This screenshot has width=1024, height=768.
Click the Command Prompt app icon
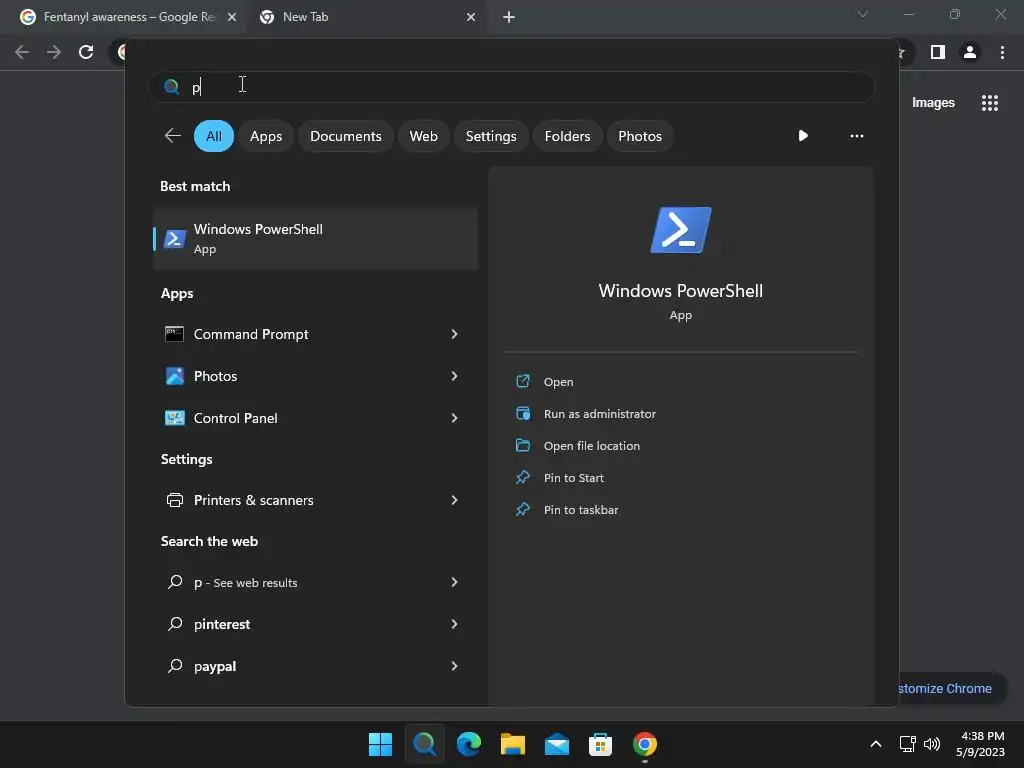[174, 334]
